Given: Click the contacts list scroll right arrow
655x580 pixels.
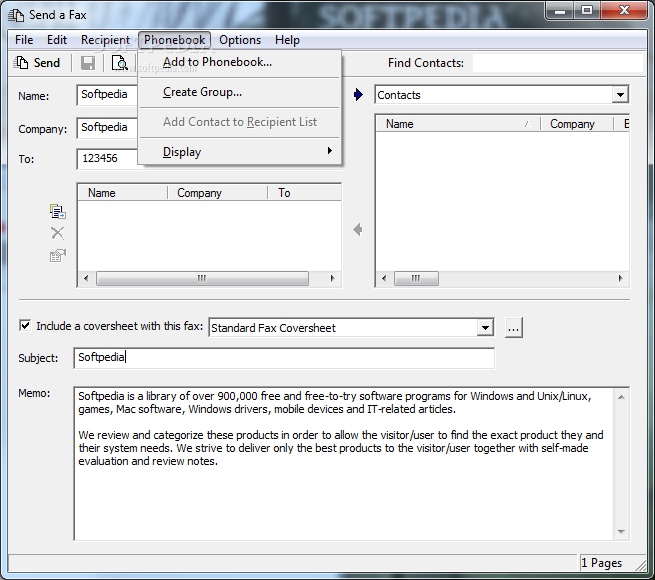Looking at the screenshot, I should (621, 278).
